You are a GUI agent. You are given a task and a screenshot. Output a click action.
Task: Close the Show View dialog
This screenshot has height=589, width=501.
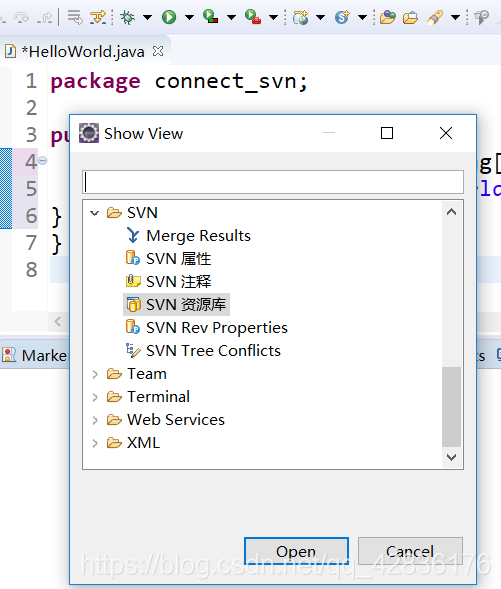[x=446, y=133]
